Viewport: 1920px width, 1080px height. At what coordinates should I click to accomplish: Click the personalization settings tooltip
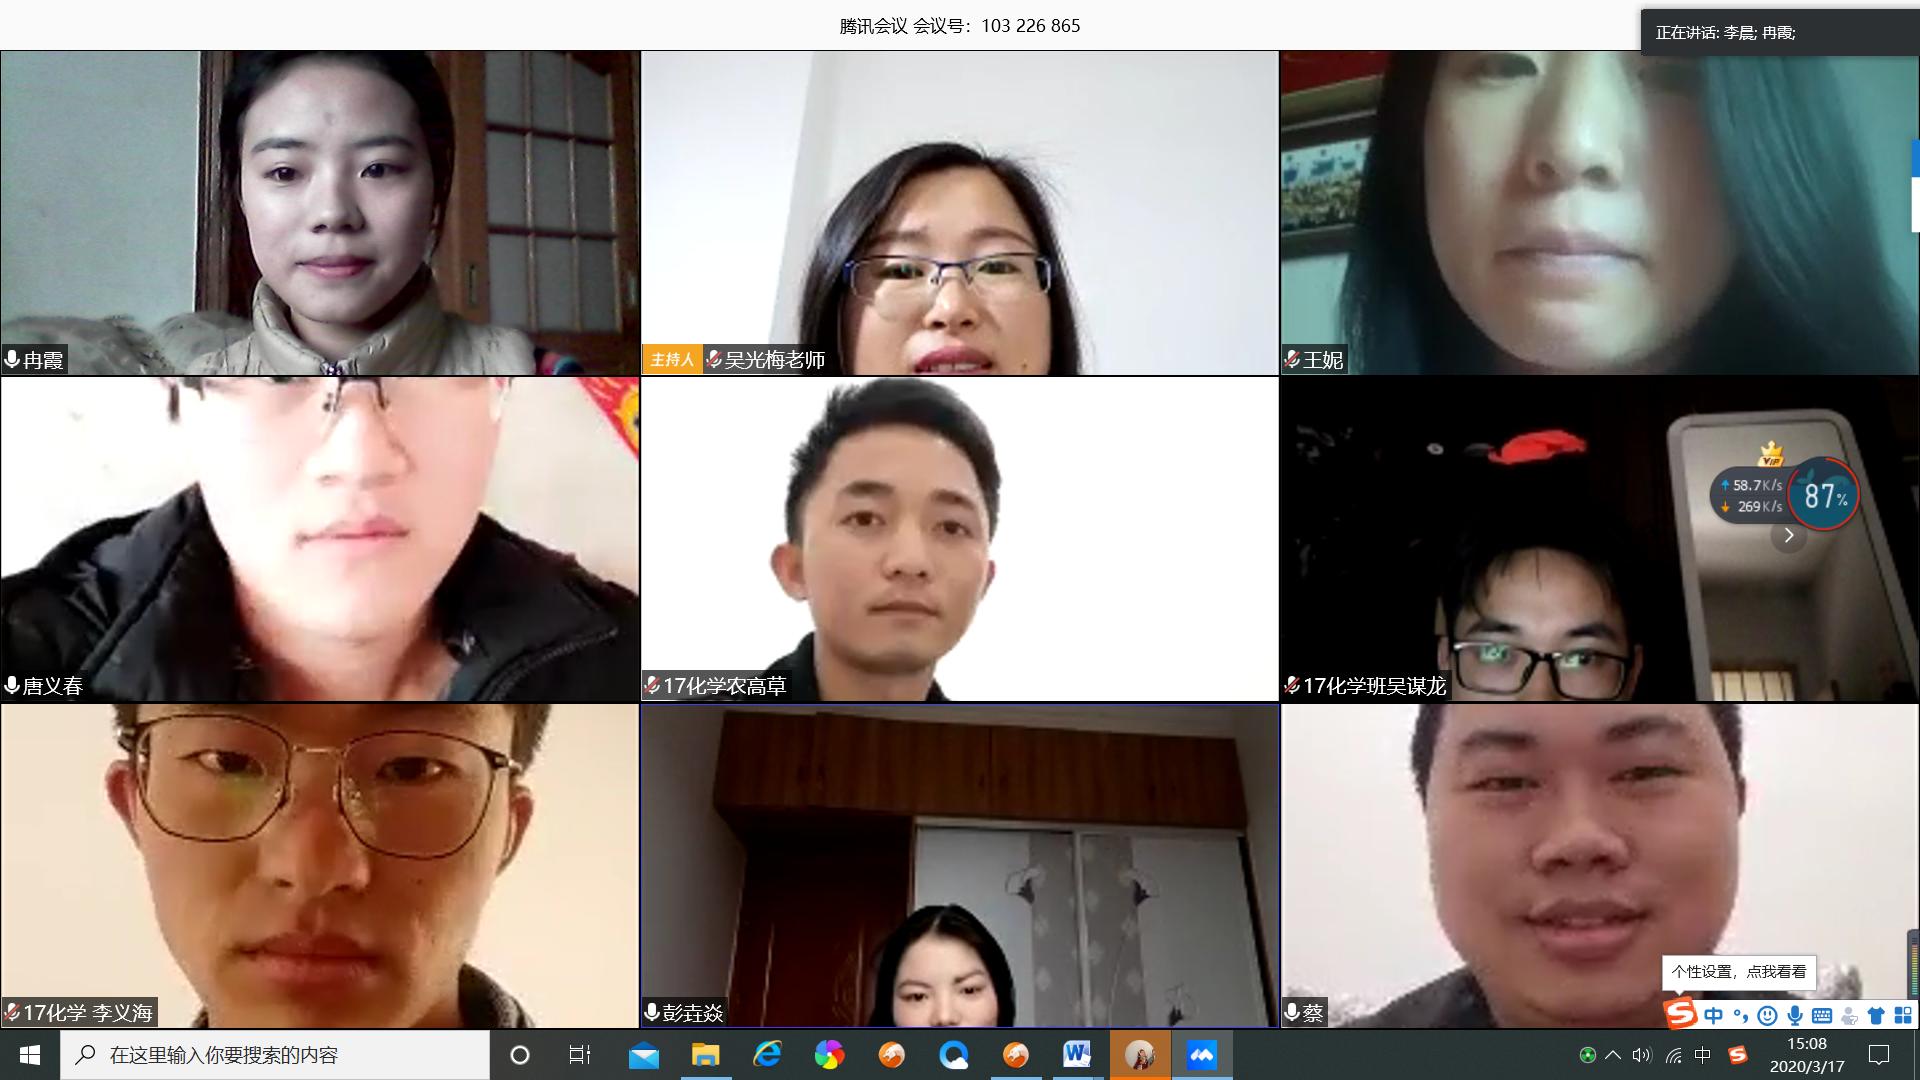point(1739,971)
